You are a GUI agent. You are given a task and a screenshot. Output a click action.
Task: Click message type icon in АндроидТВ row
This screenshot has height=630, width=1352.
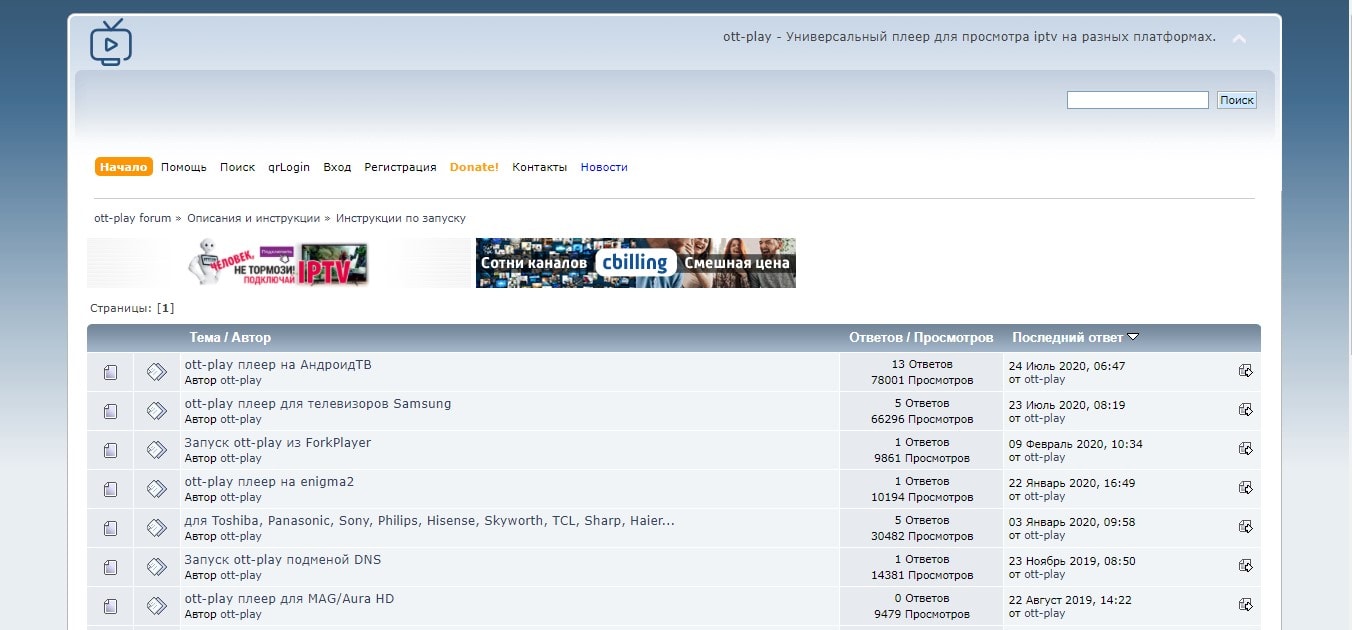pos(157,372)
